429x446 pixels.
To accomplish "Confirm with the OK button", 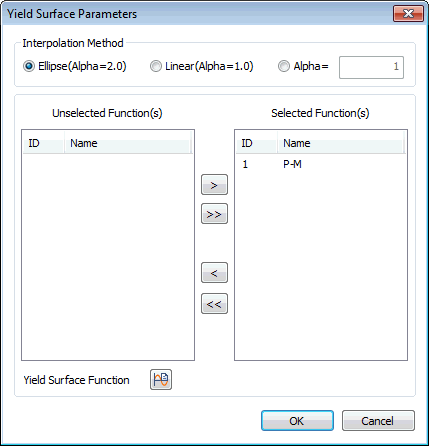I will tap(297, 421).
